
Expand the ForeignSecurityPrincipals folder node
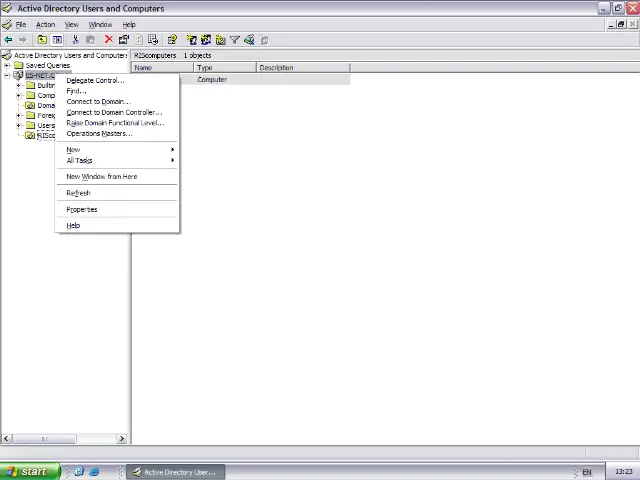click(x=19, y=116)
